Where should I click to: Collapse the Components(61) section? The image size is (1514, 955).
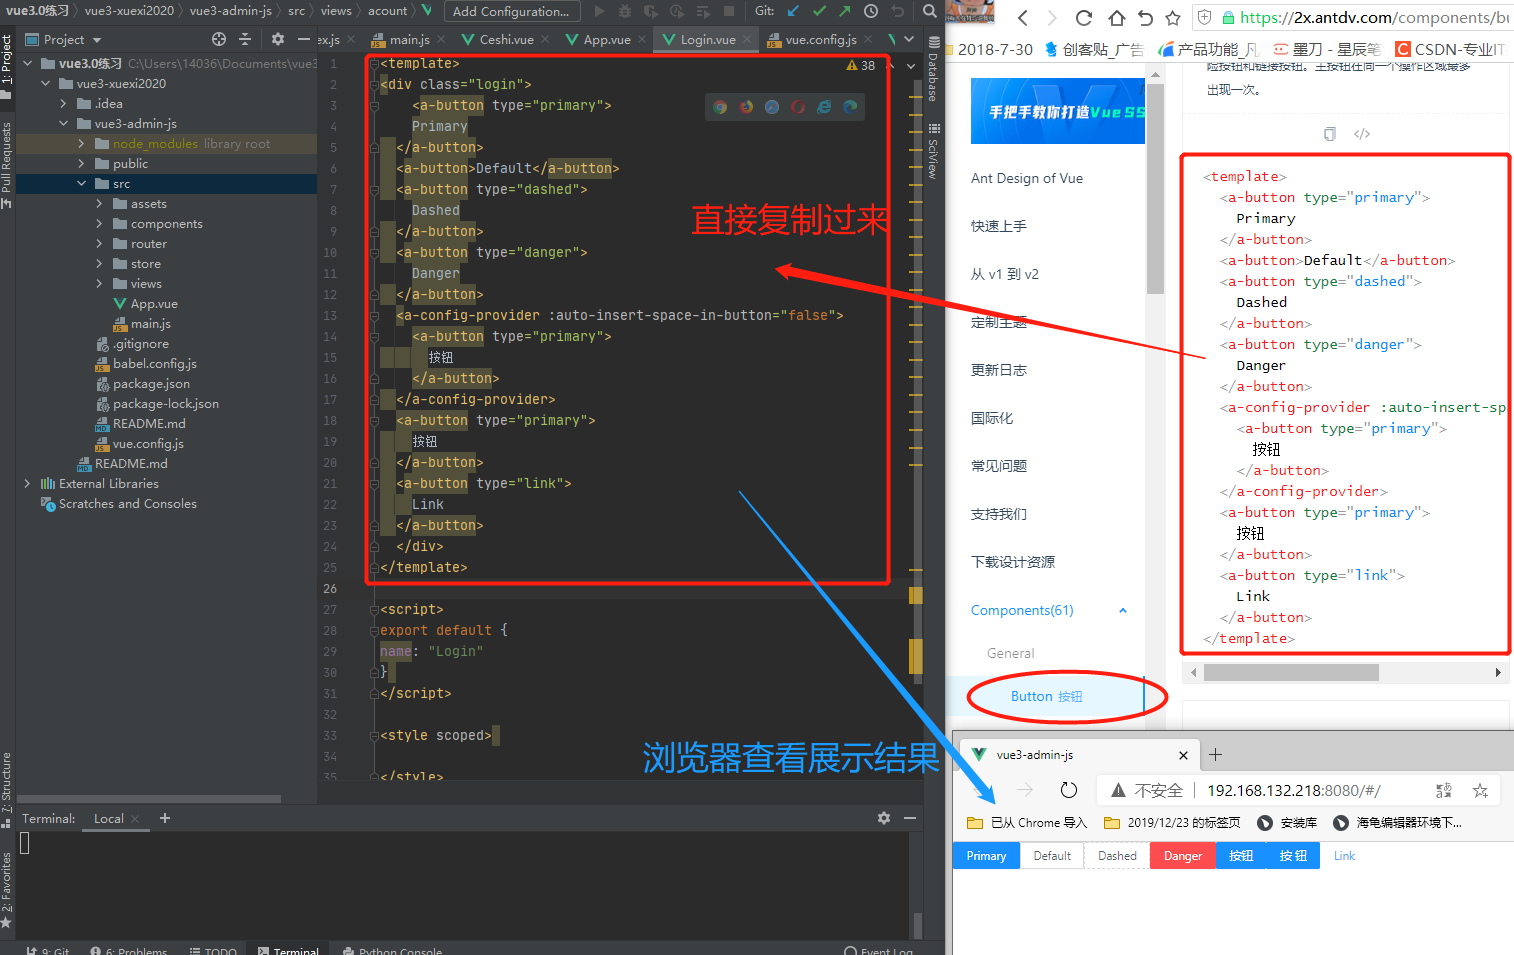click(1122, 610)
